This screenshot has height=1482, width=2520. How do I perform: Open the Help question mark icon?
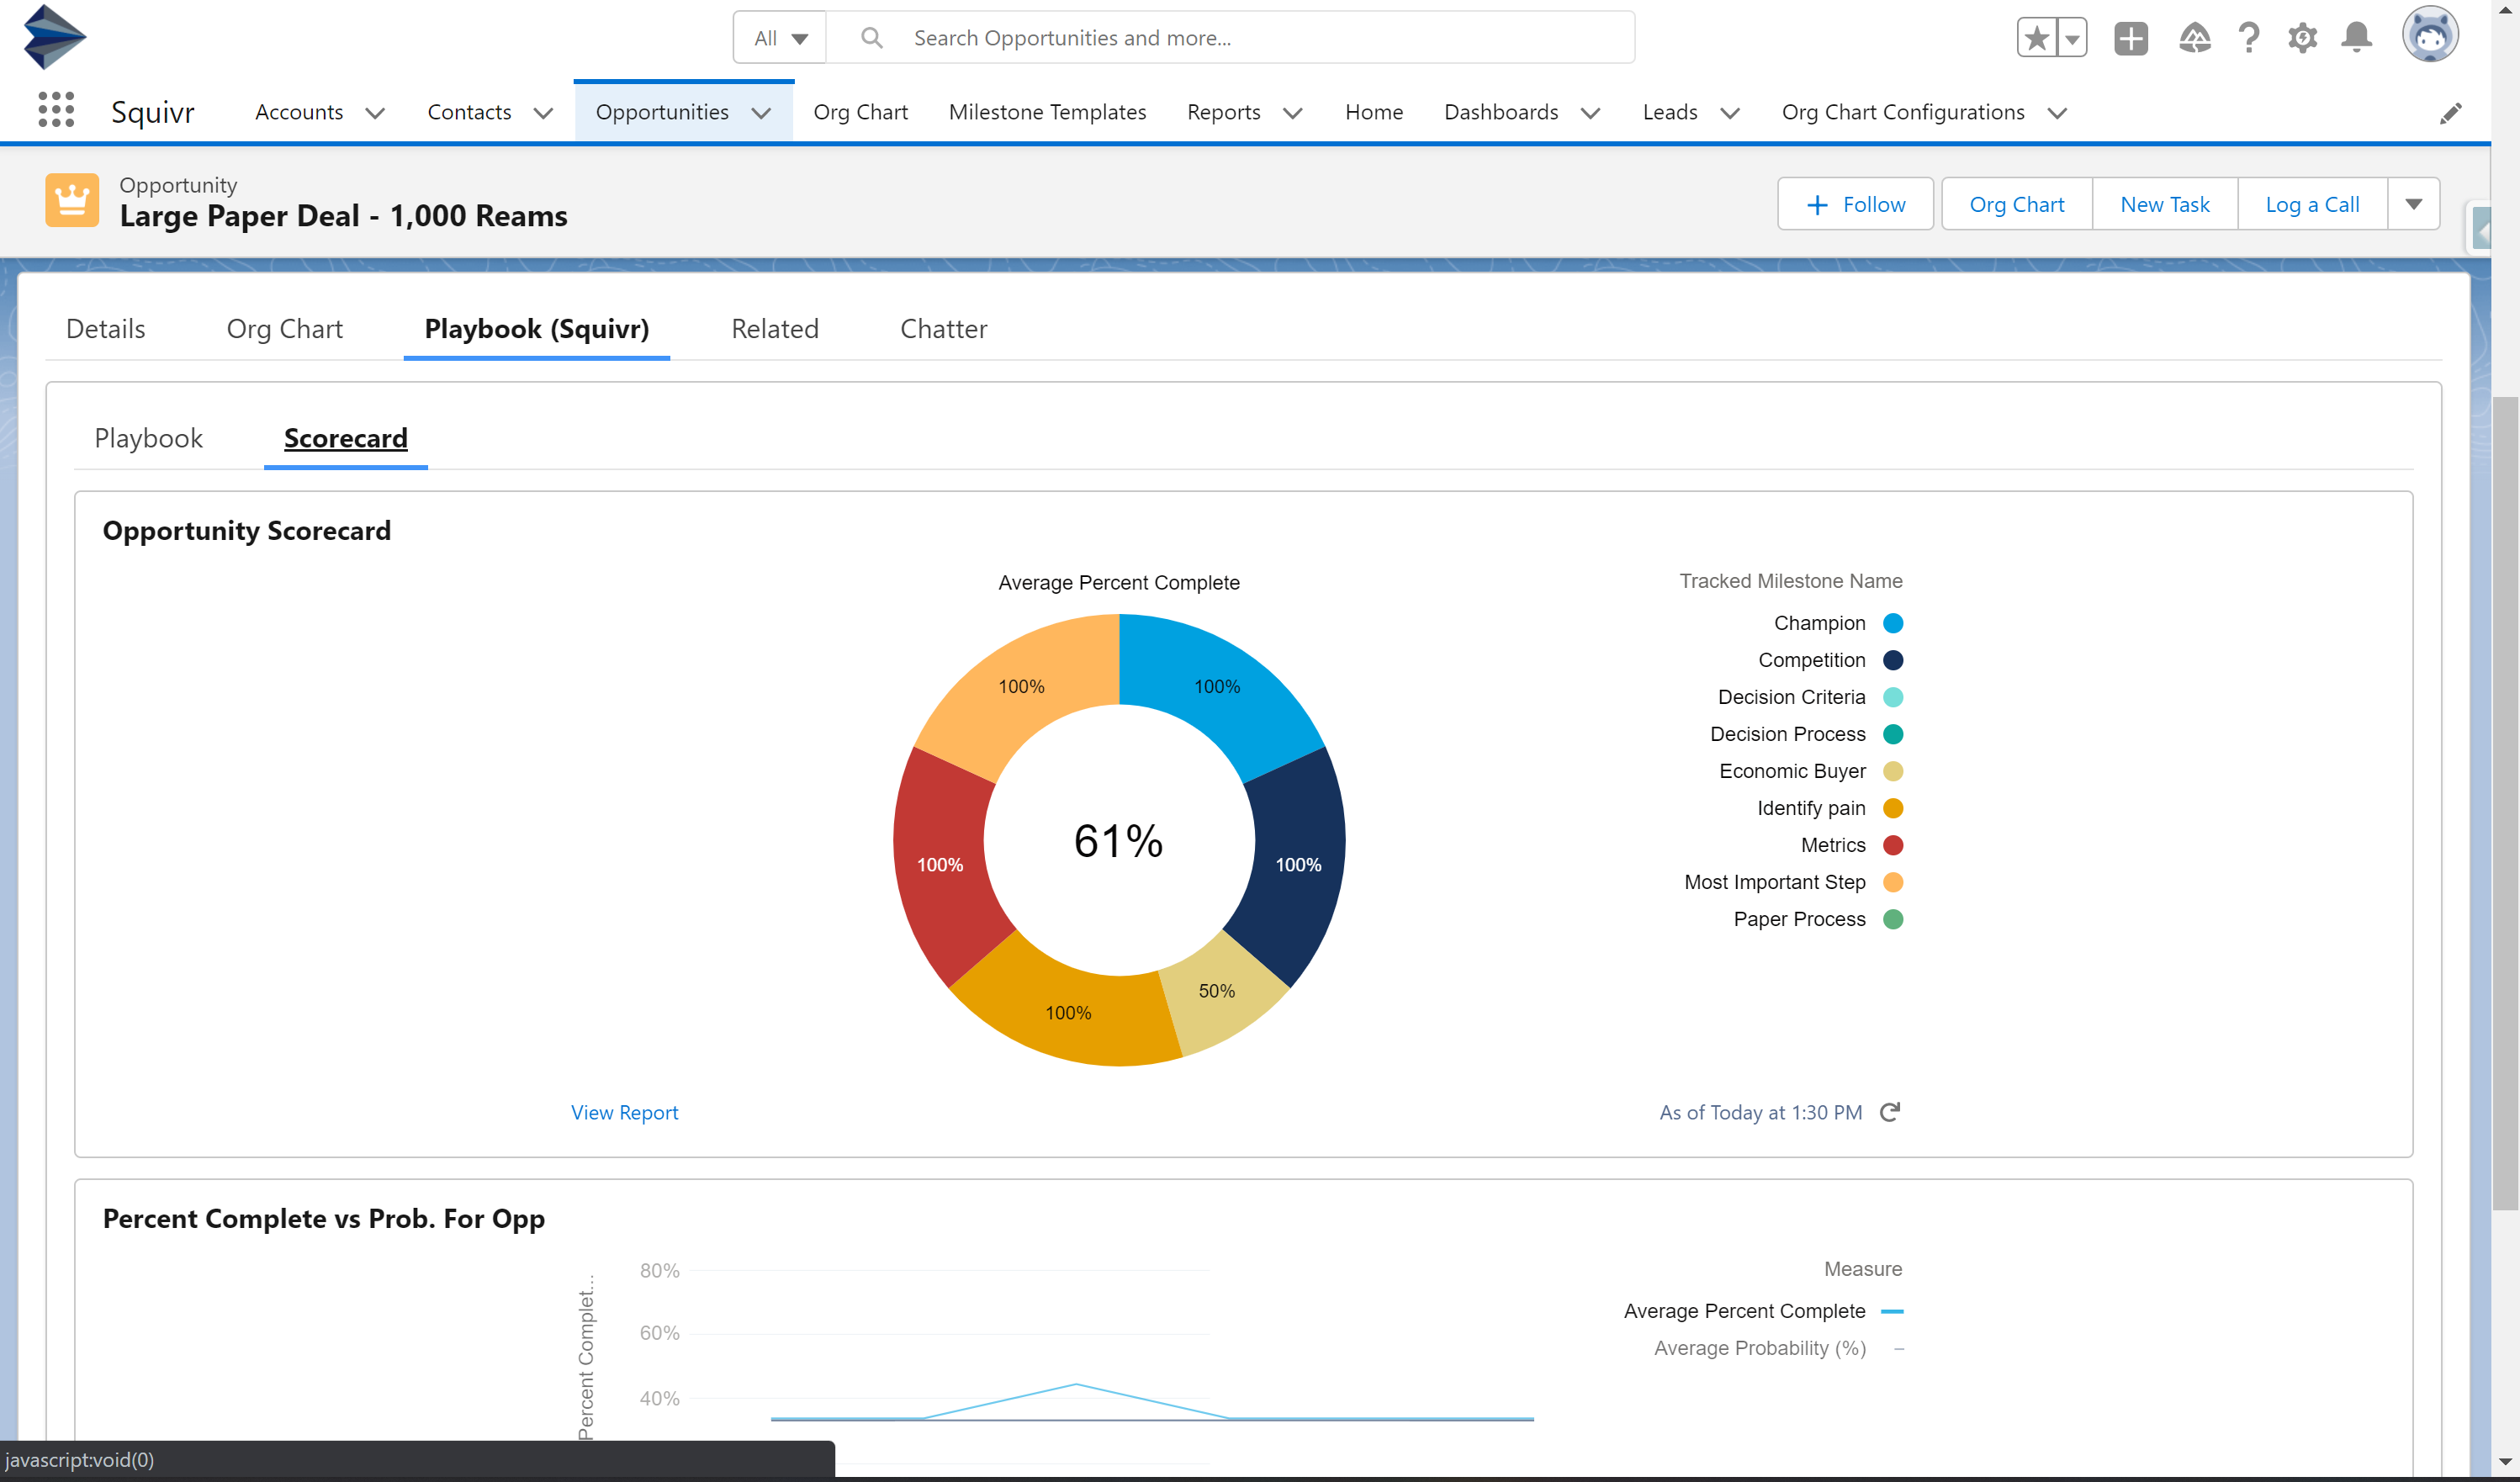[x=2249, y=38]
